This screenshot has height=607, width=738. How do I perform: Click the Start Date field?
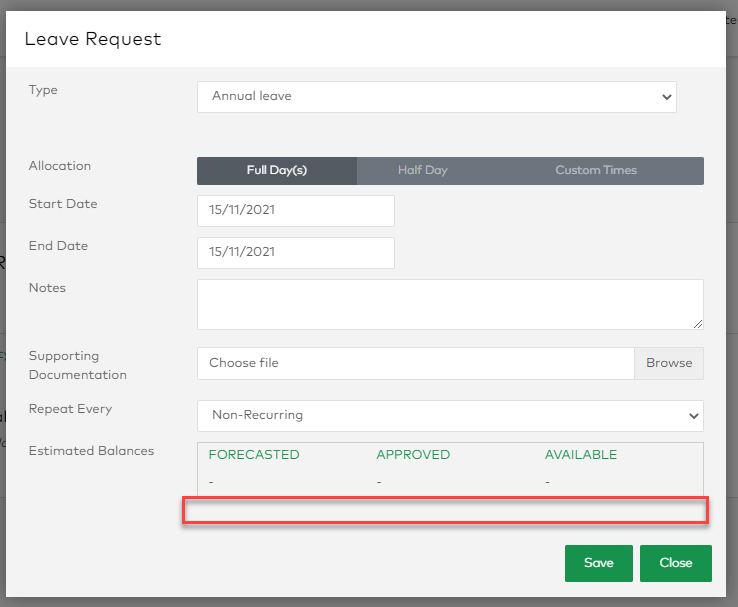[296, 211]
